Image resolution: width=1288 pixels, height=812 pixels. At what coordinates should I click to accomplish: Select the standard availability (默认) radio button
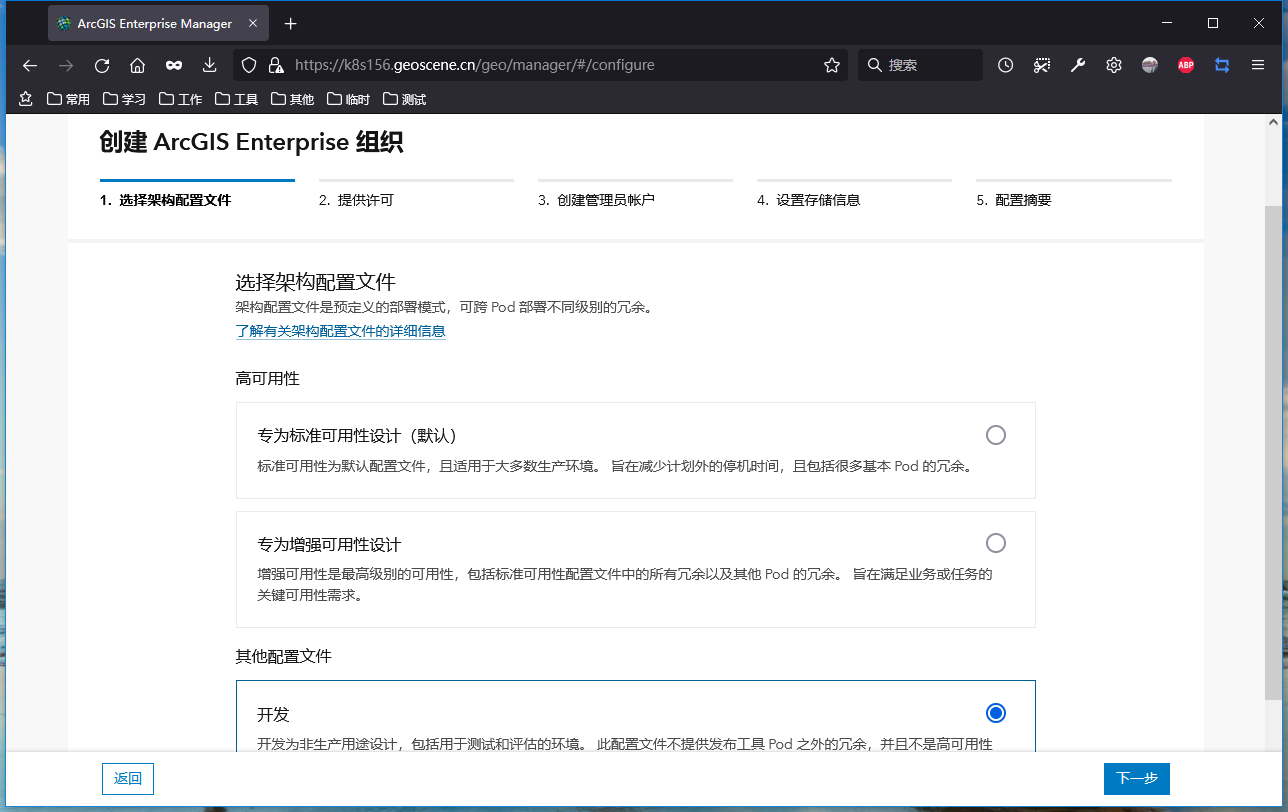tap(996, 435)
